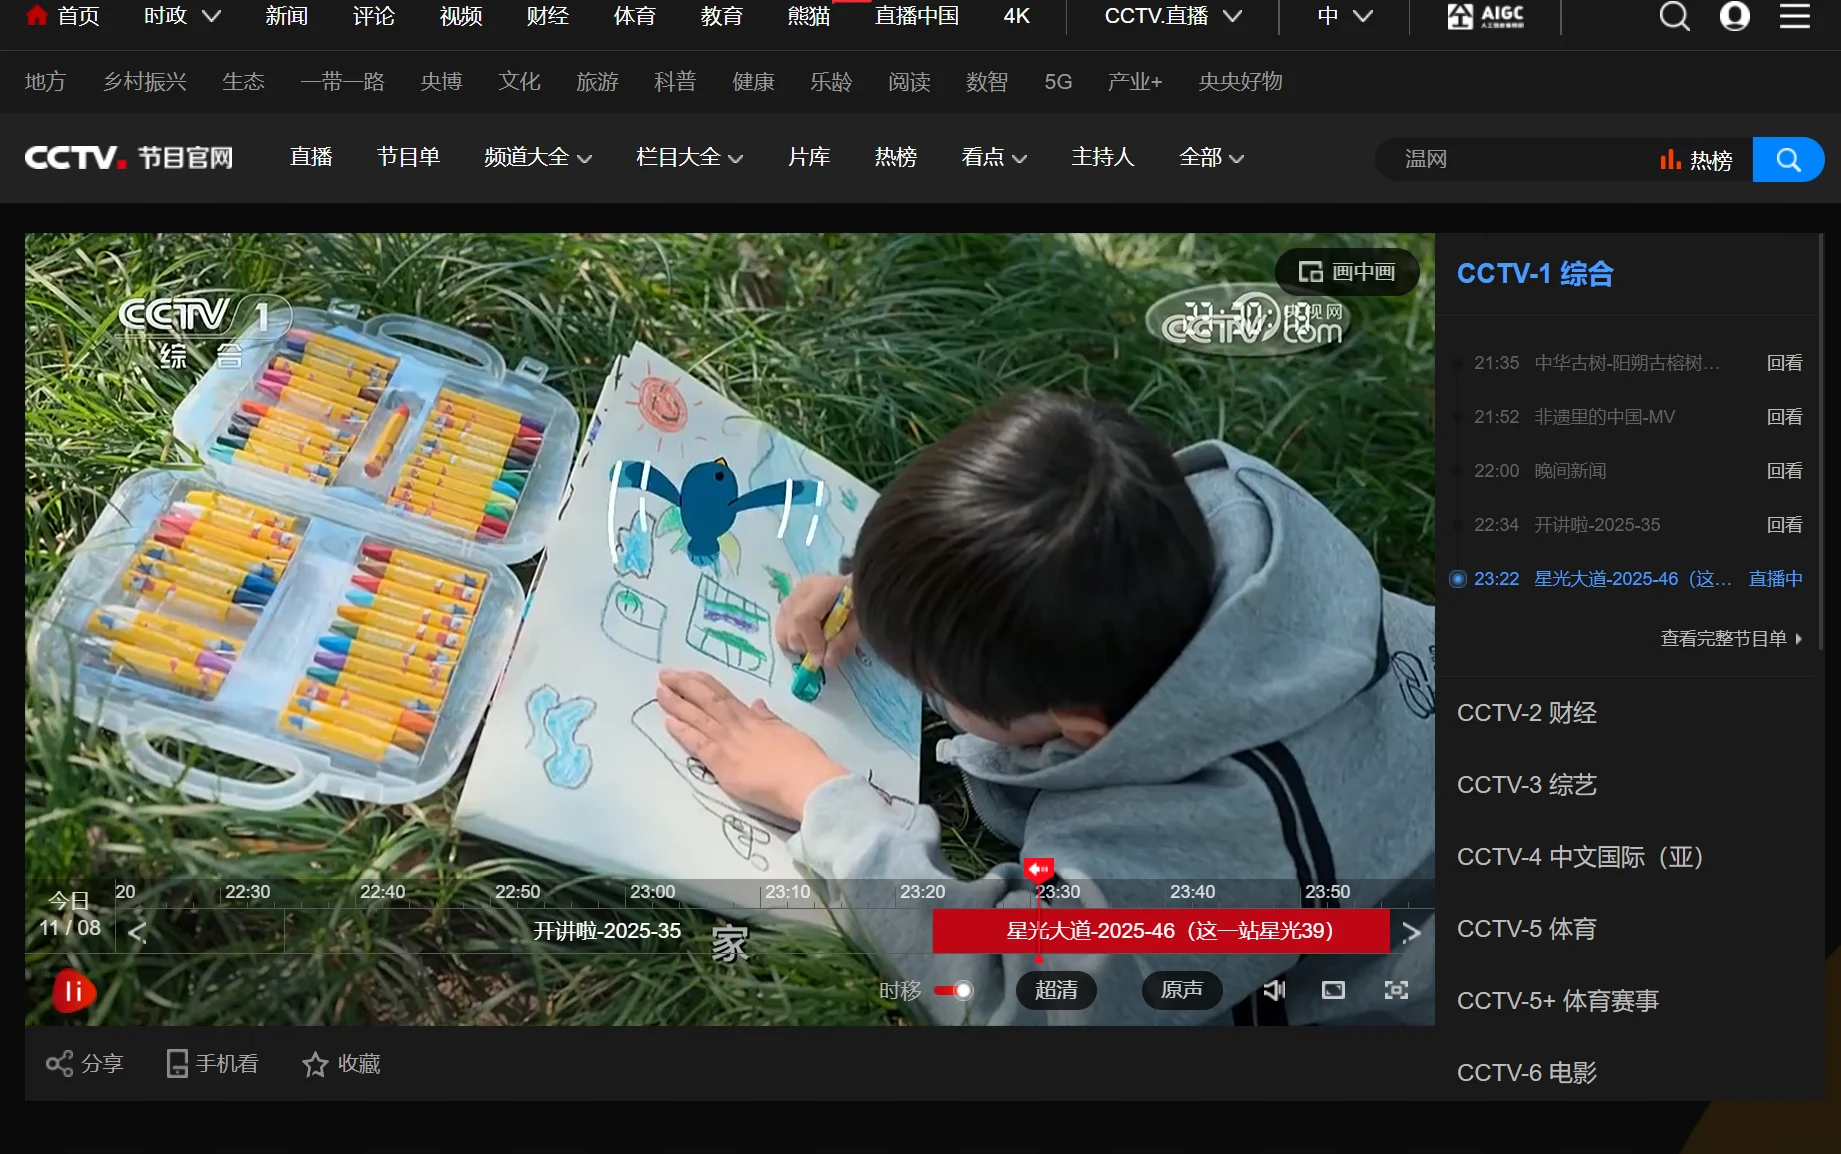Click the blue search magnifier button

[x=1788, y=160]
